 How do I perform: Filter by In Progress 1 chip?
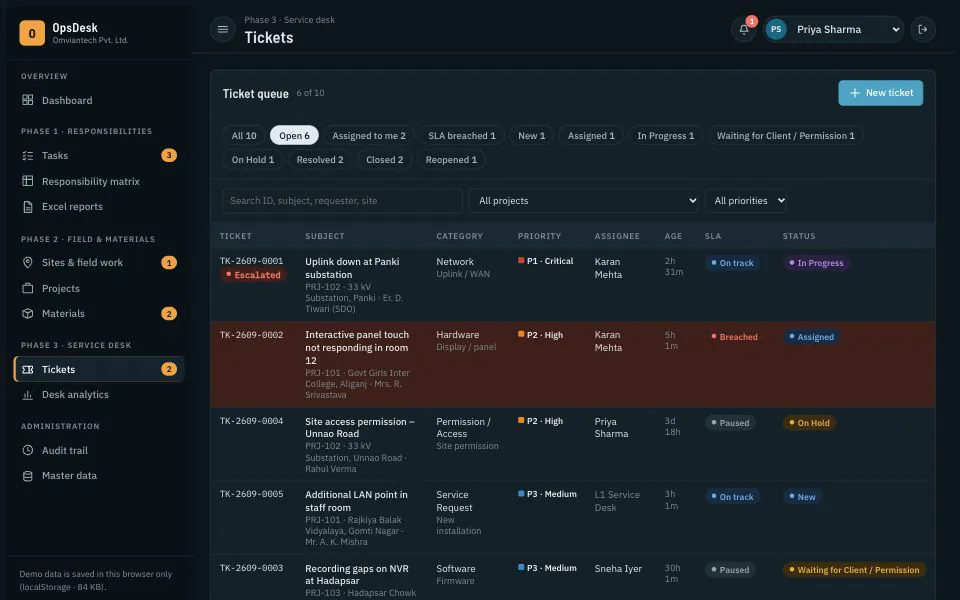point(666,136)
